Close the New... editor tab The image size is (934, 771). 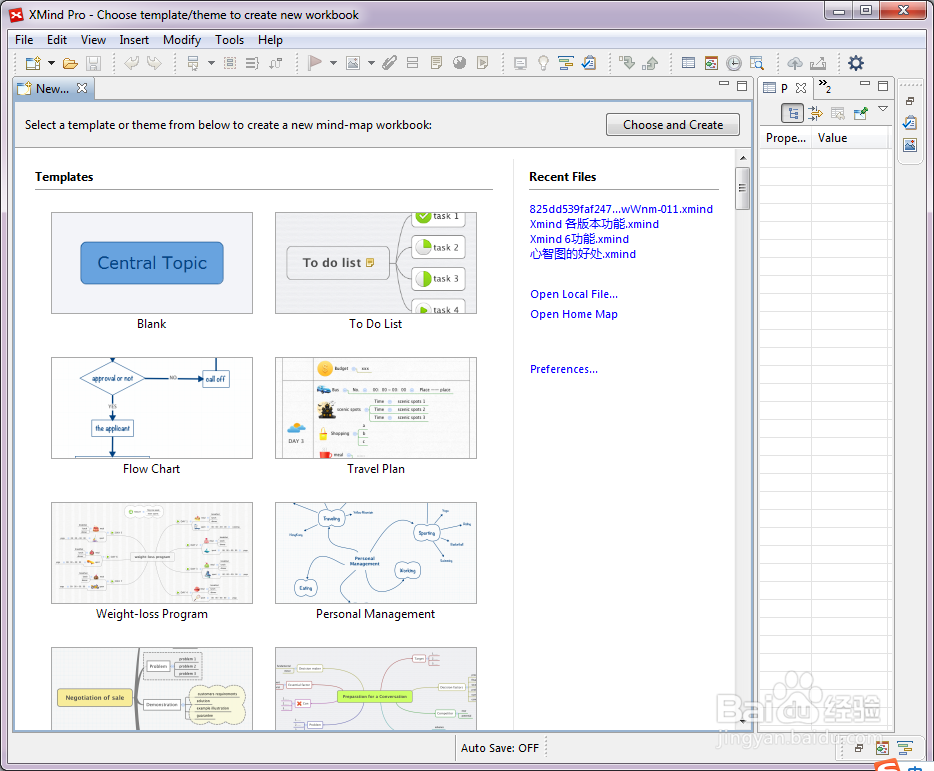(82, 88)
